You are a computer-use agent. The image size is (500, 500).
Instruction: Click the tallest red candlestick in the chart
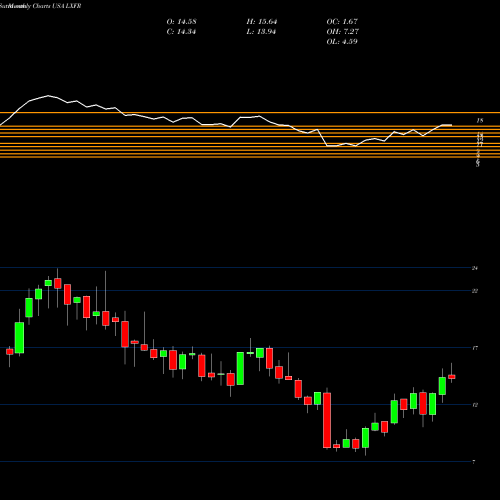tap(327, 420)
